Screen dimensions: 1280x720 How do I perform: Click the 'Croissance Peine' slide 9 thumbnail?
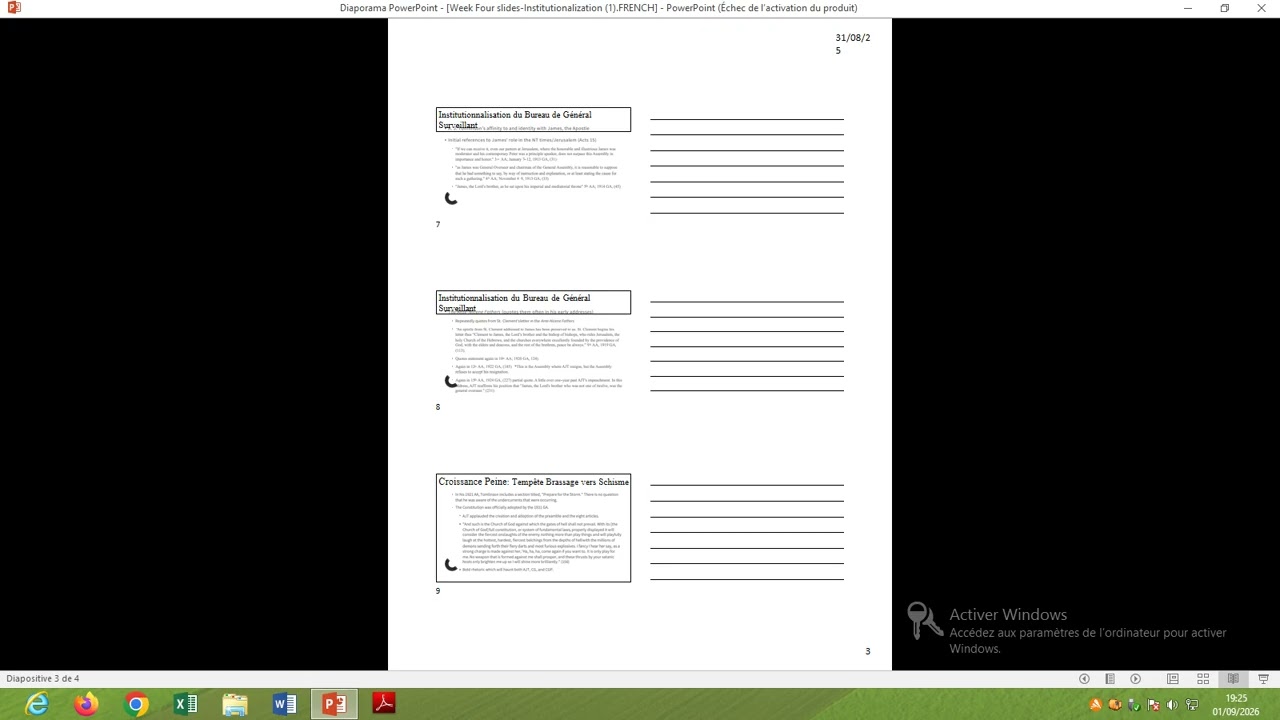(x=533, y=528)
